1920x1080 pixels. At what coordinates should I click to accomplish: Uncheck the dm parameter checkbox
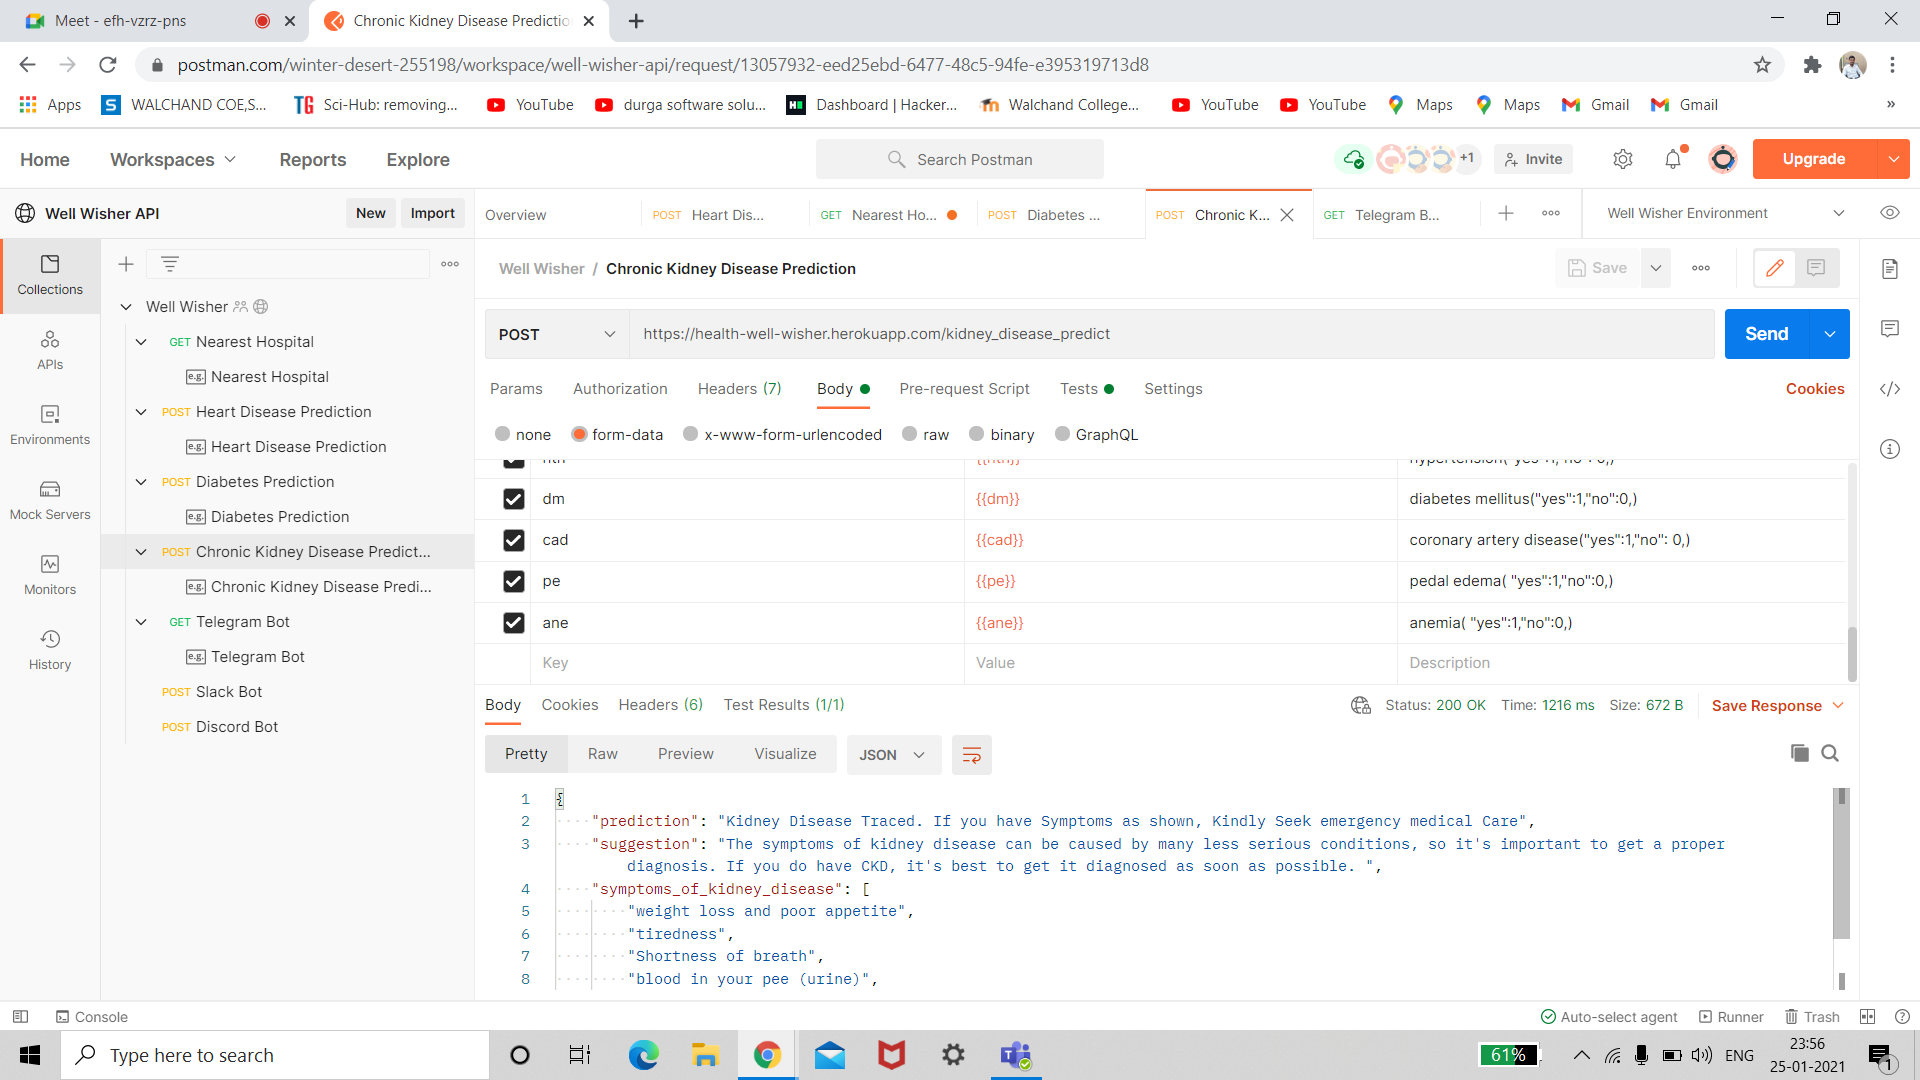(x=513, y=499)
